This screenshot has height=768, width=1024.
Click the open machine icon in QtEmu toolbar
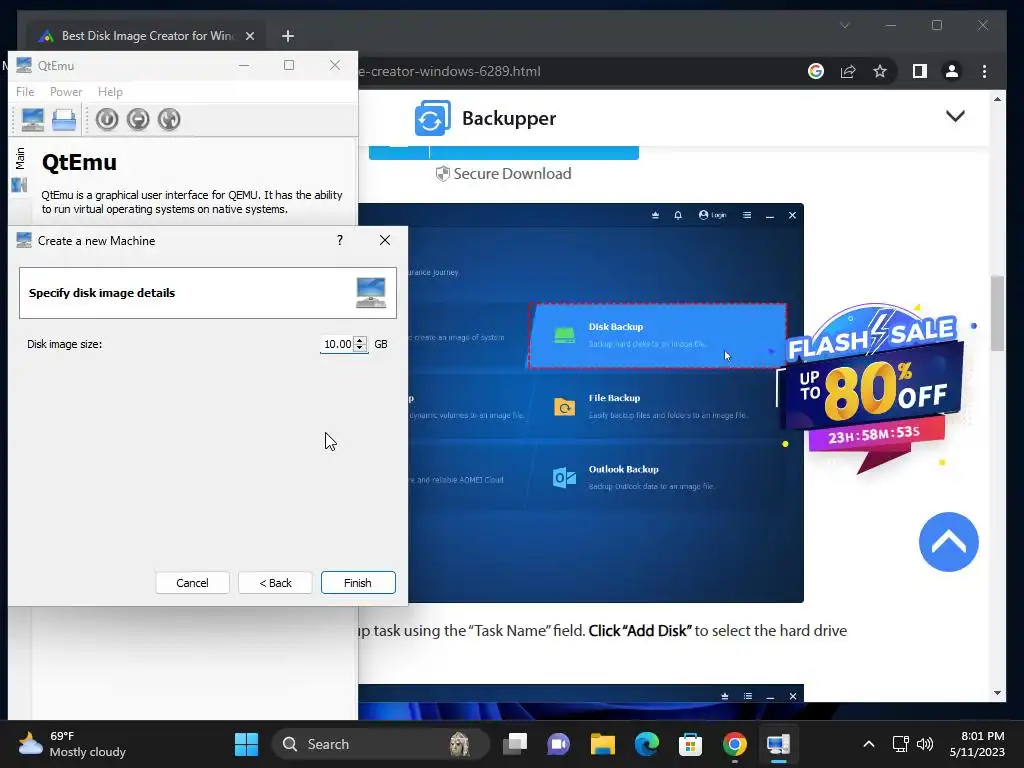(64, 120)
